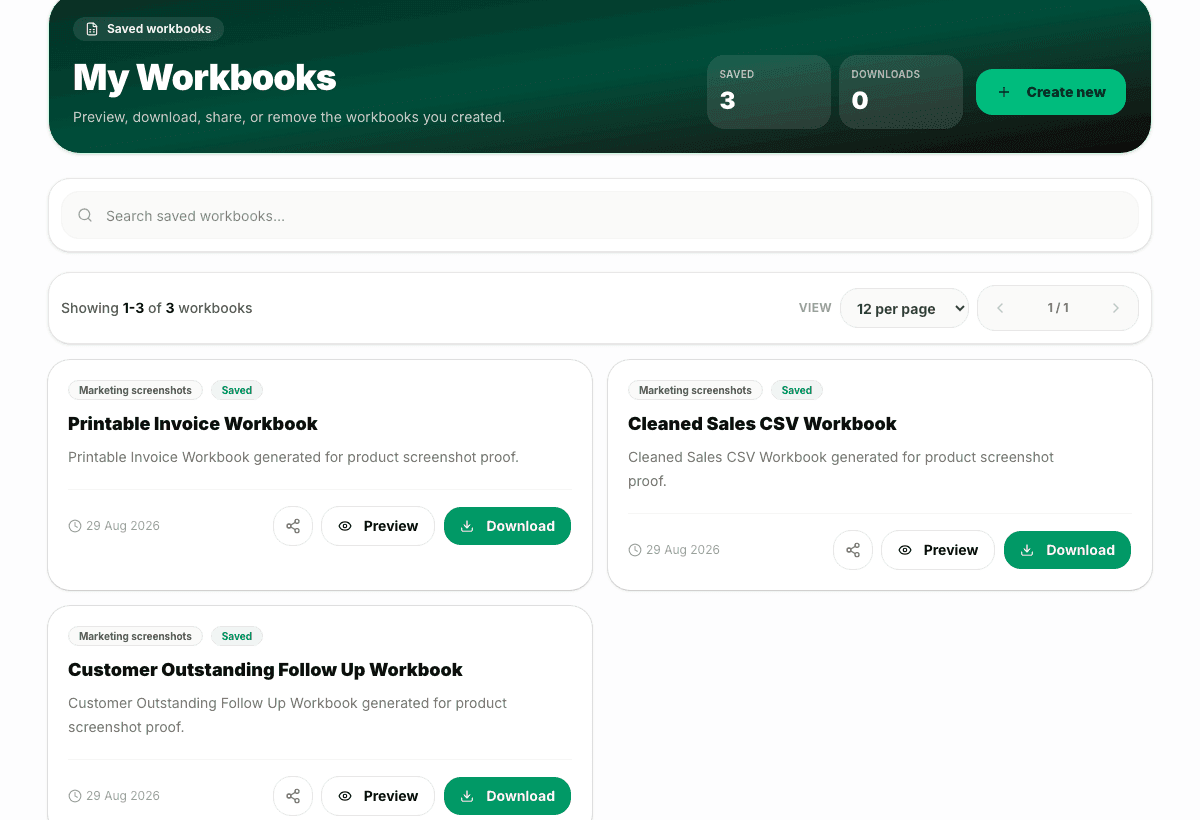This screenshot has height=820, width=1200.
Task: Click Marketing screenshots tag on Customer Outstanding card
Action: point(135,636)
